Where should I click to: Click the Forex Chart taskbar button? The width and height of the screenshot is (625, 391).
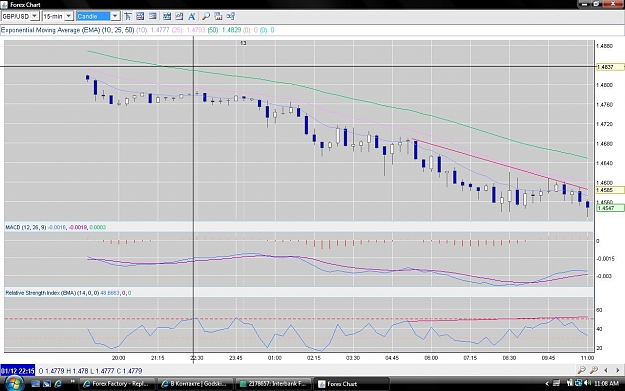[x=351, y=384]
